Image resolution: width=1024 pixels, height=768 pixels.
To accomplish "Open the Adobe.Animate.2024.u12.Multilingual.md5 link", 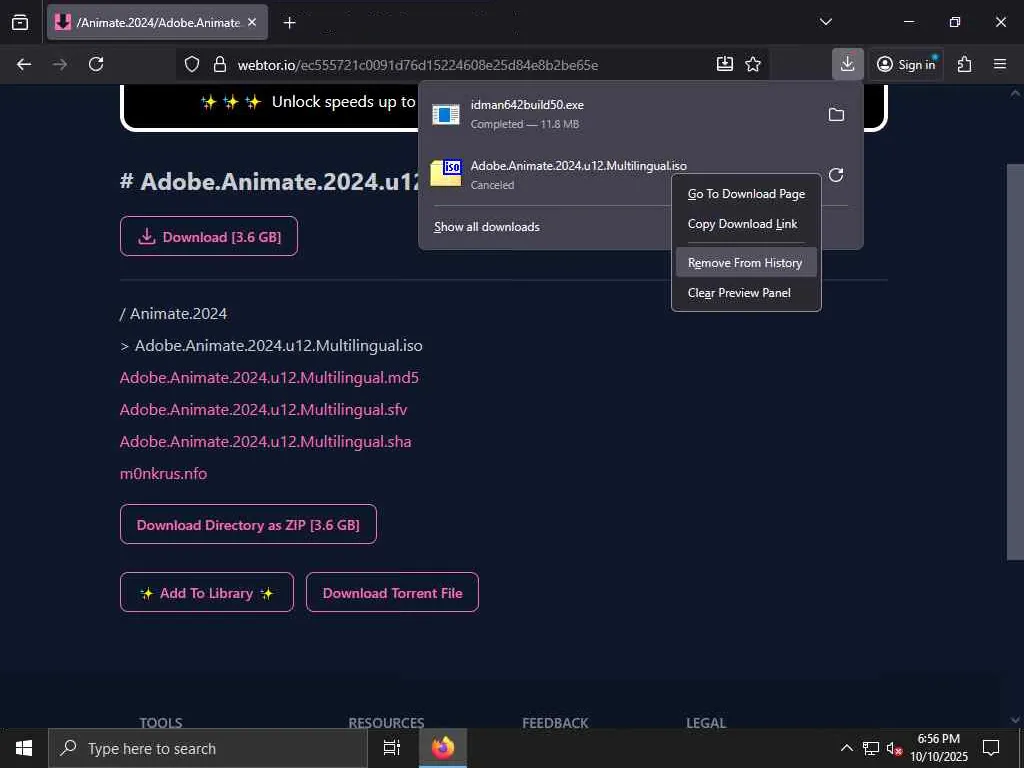I will pyautogui.click(x=269, y=377).
